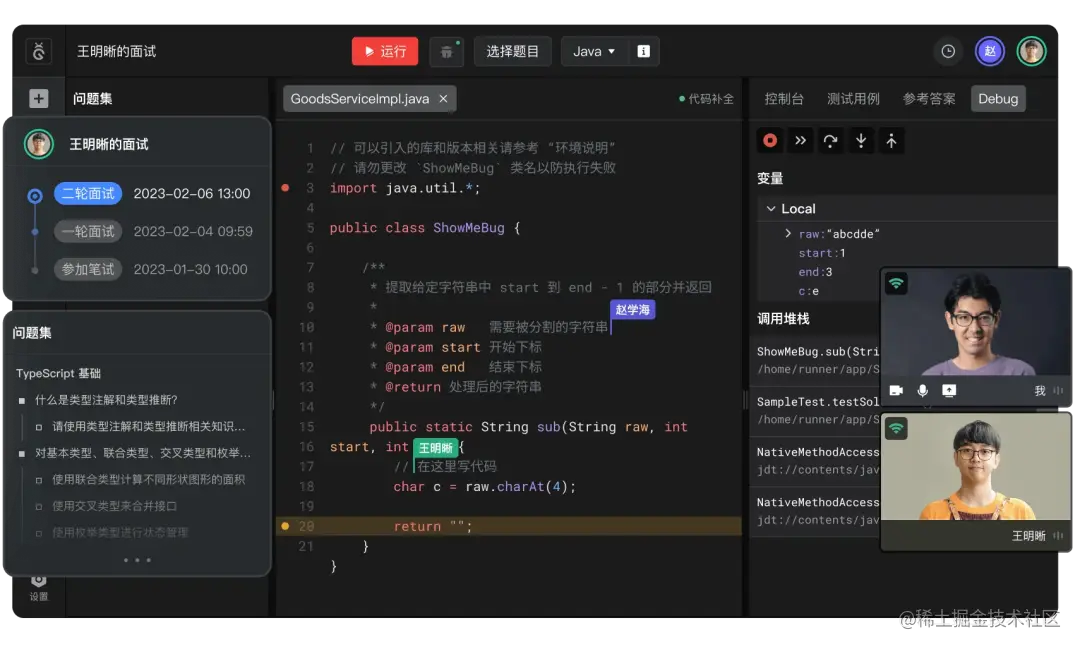
Task: Click the 选择题目 button
Action: pos(513,51)
